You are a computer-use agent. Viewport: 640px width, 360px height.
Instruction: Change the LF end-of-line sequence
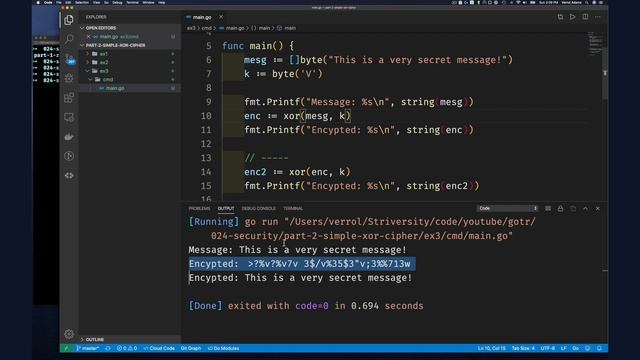click(x=563, y=348)
